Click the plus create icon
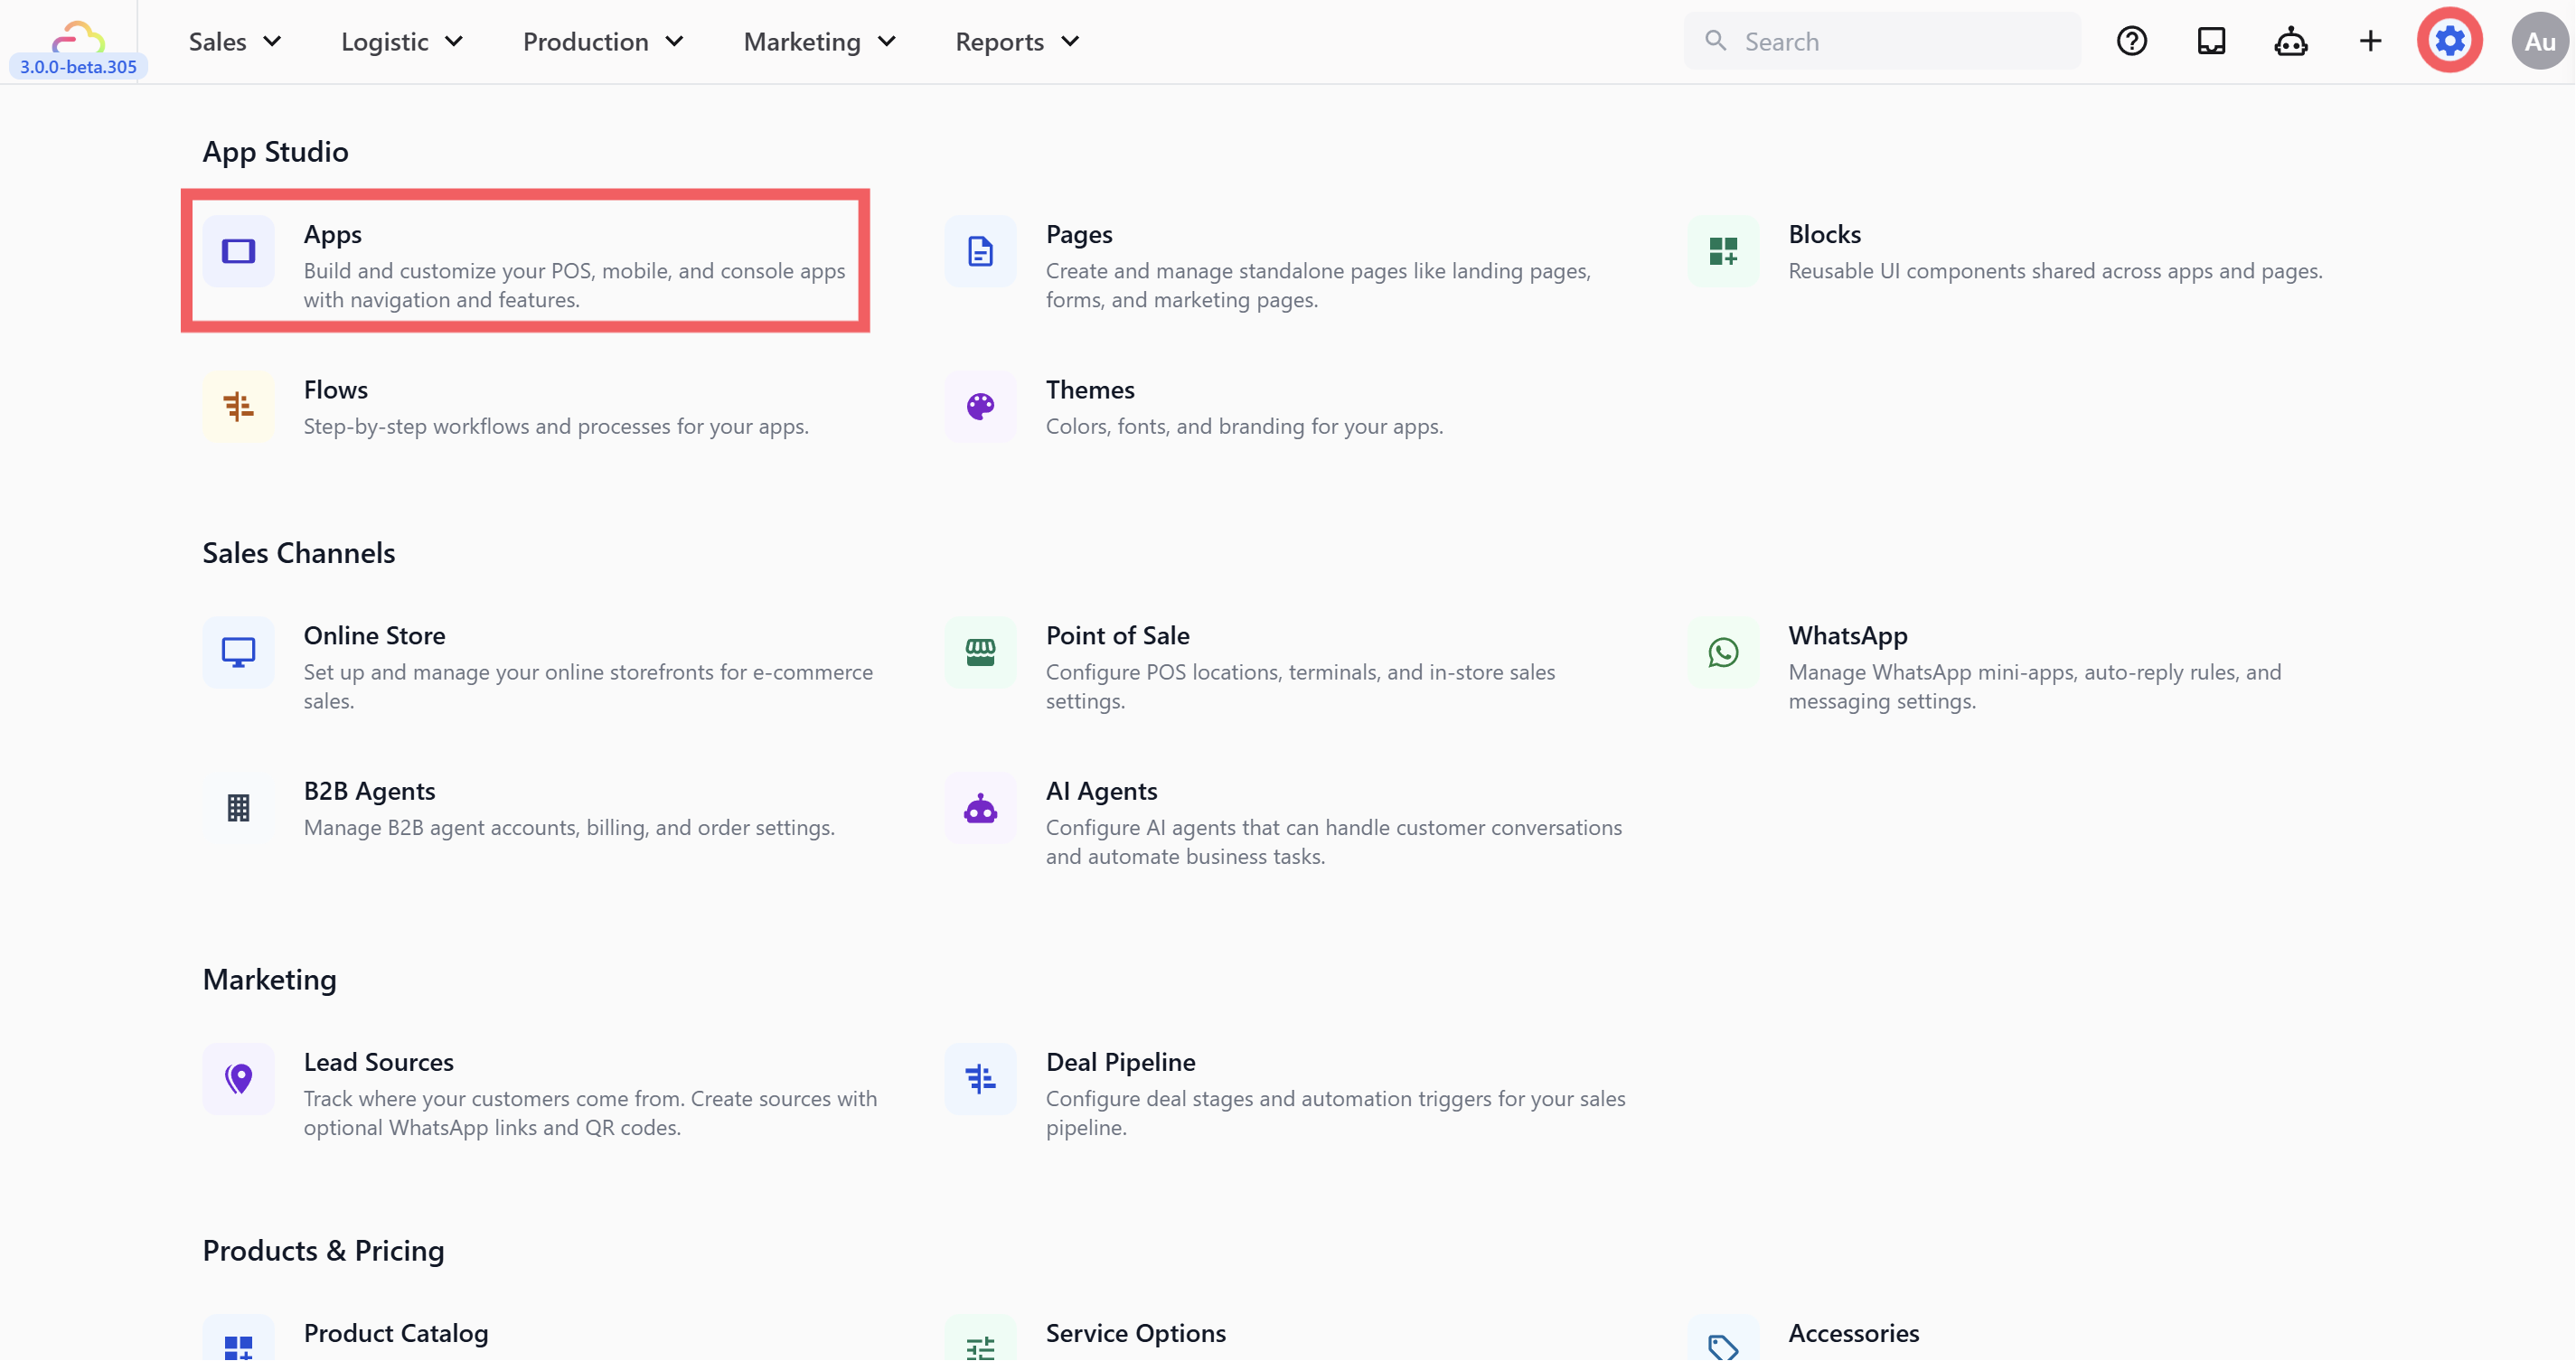The image size is (2576, 1361). 2369,41
